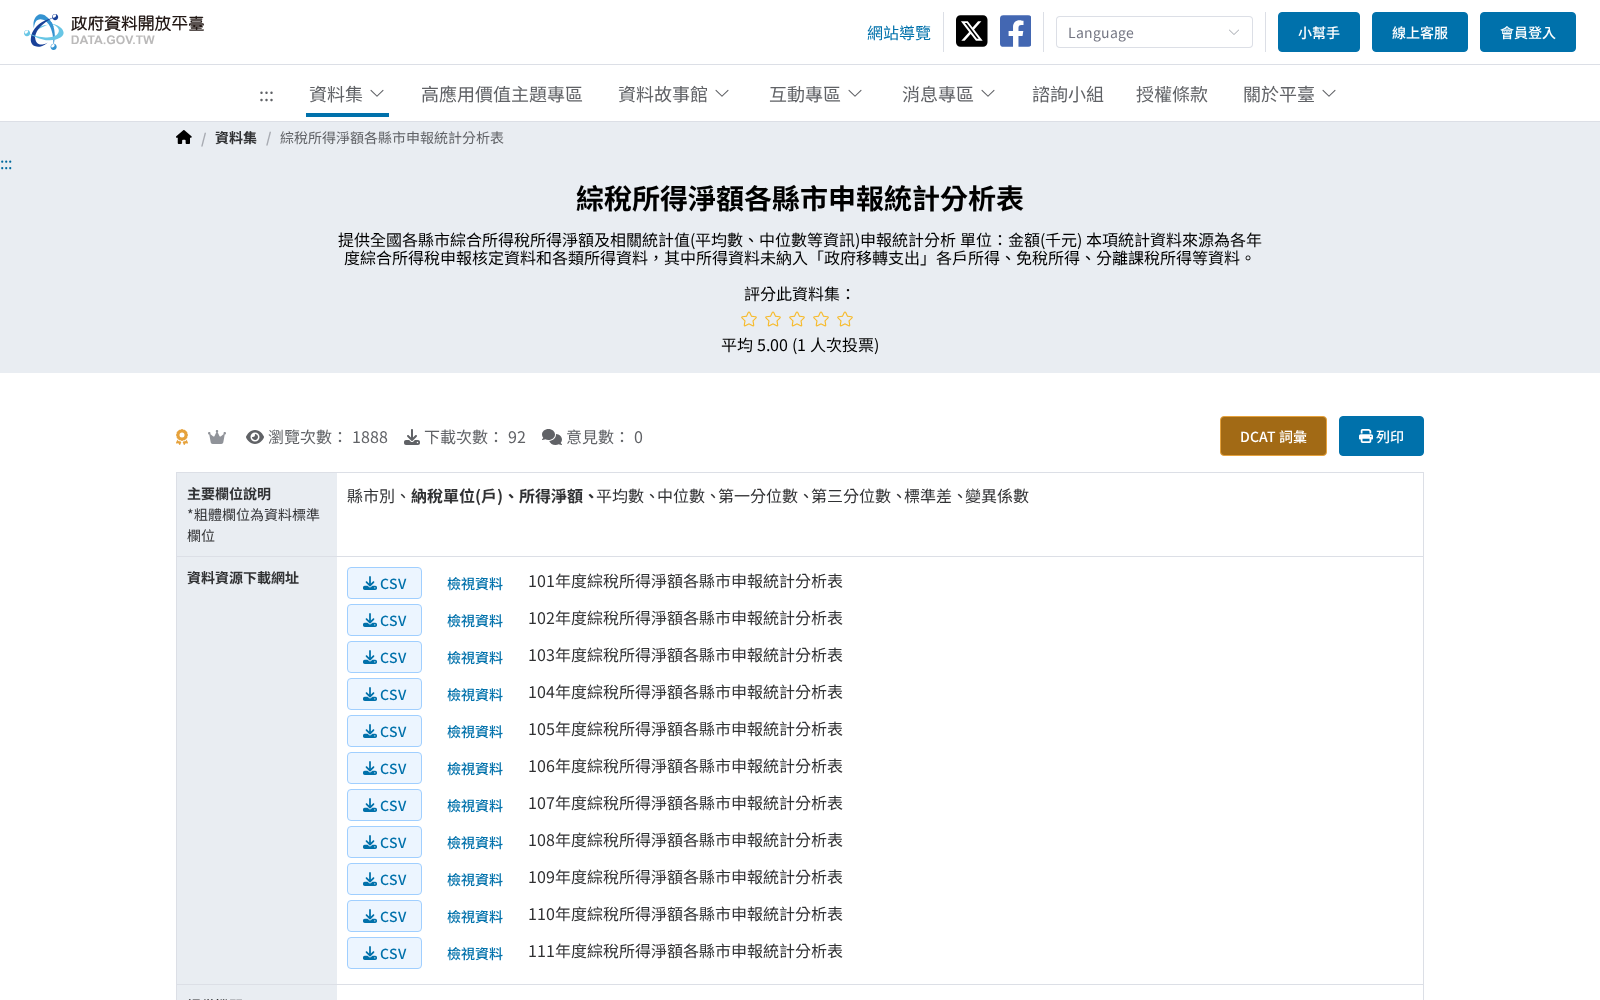Image resolution: width=1600 pixels, height=1000 pixels.
Task: View data for 106年度 via 檢視資料
Action: tap(475, 769)
